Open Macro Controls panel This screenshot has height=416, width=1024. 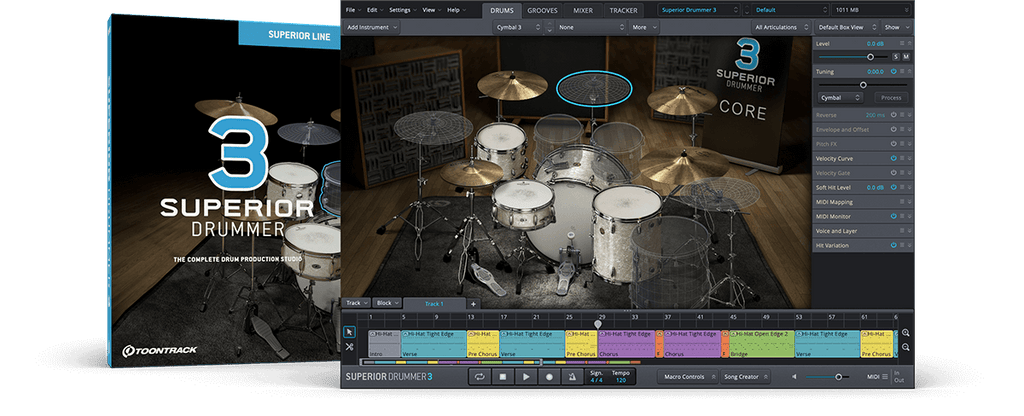687,377
